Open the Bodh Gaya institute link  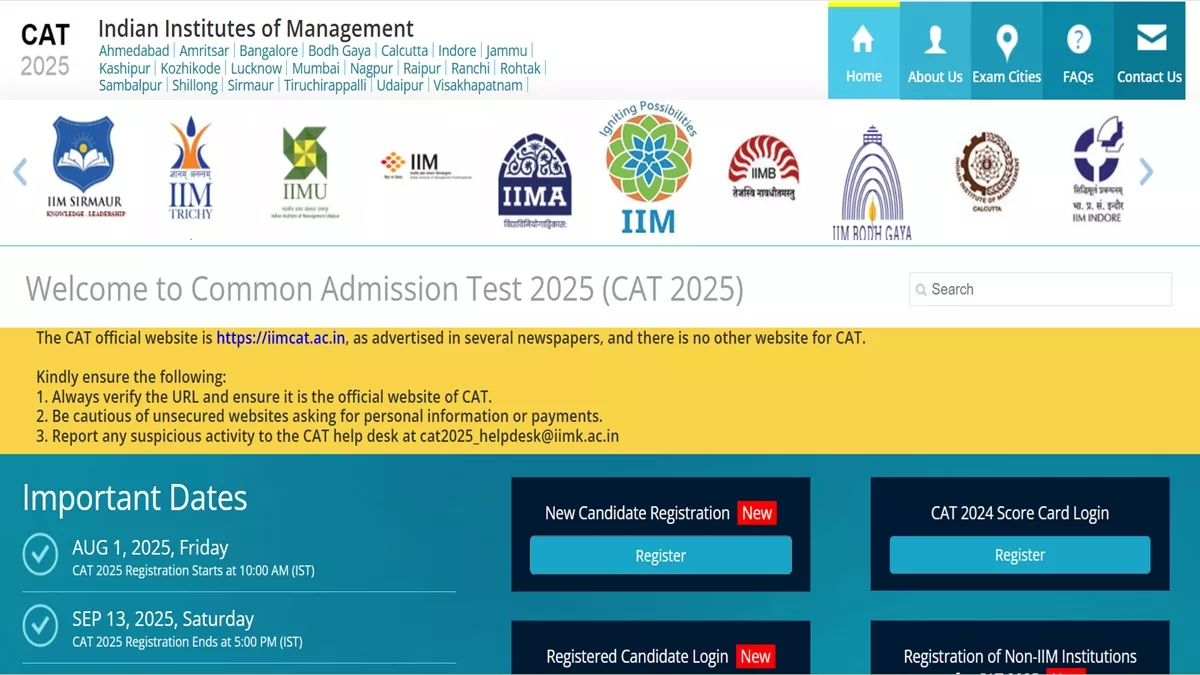(x=339, y=51)
